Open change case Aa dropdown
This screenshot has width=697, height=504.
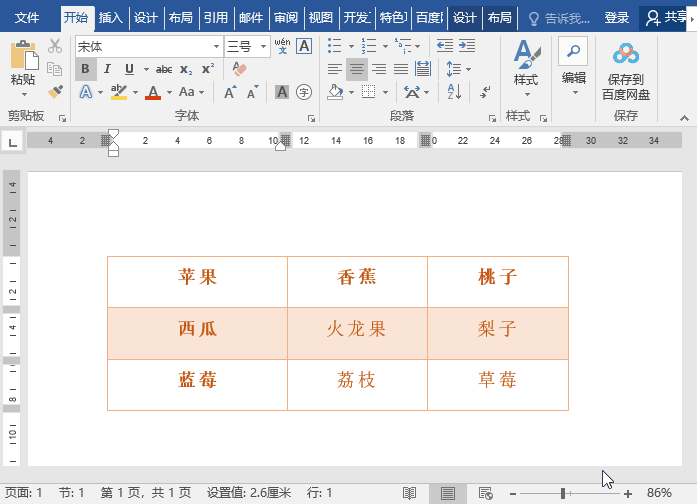point(191,92)
